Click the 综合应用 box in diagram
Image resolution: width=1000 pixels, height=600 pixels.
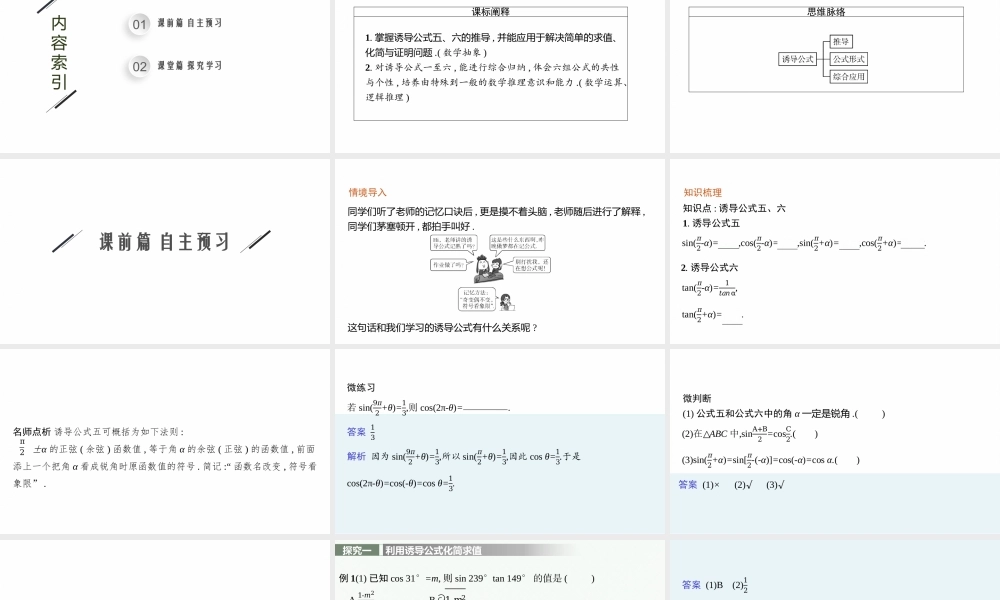(849, 76)
